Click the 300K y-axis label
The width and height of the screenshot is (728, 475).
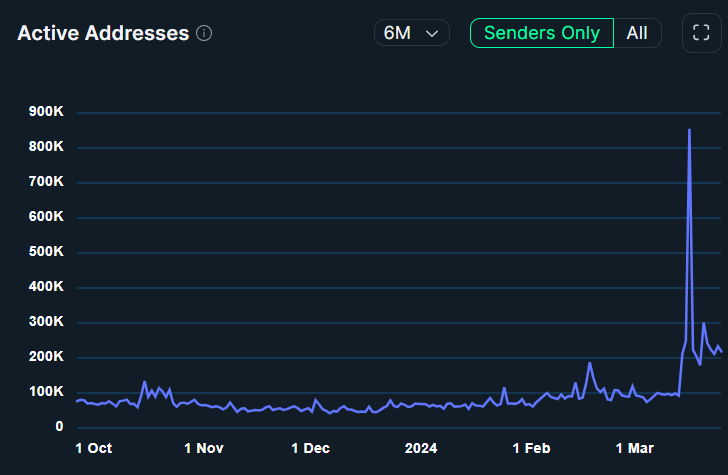(46, 321)
